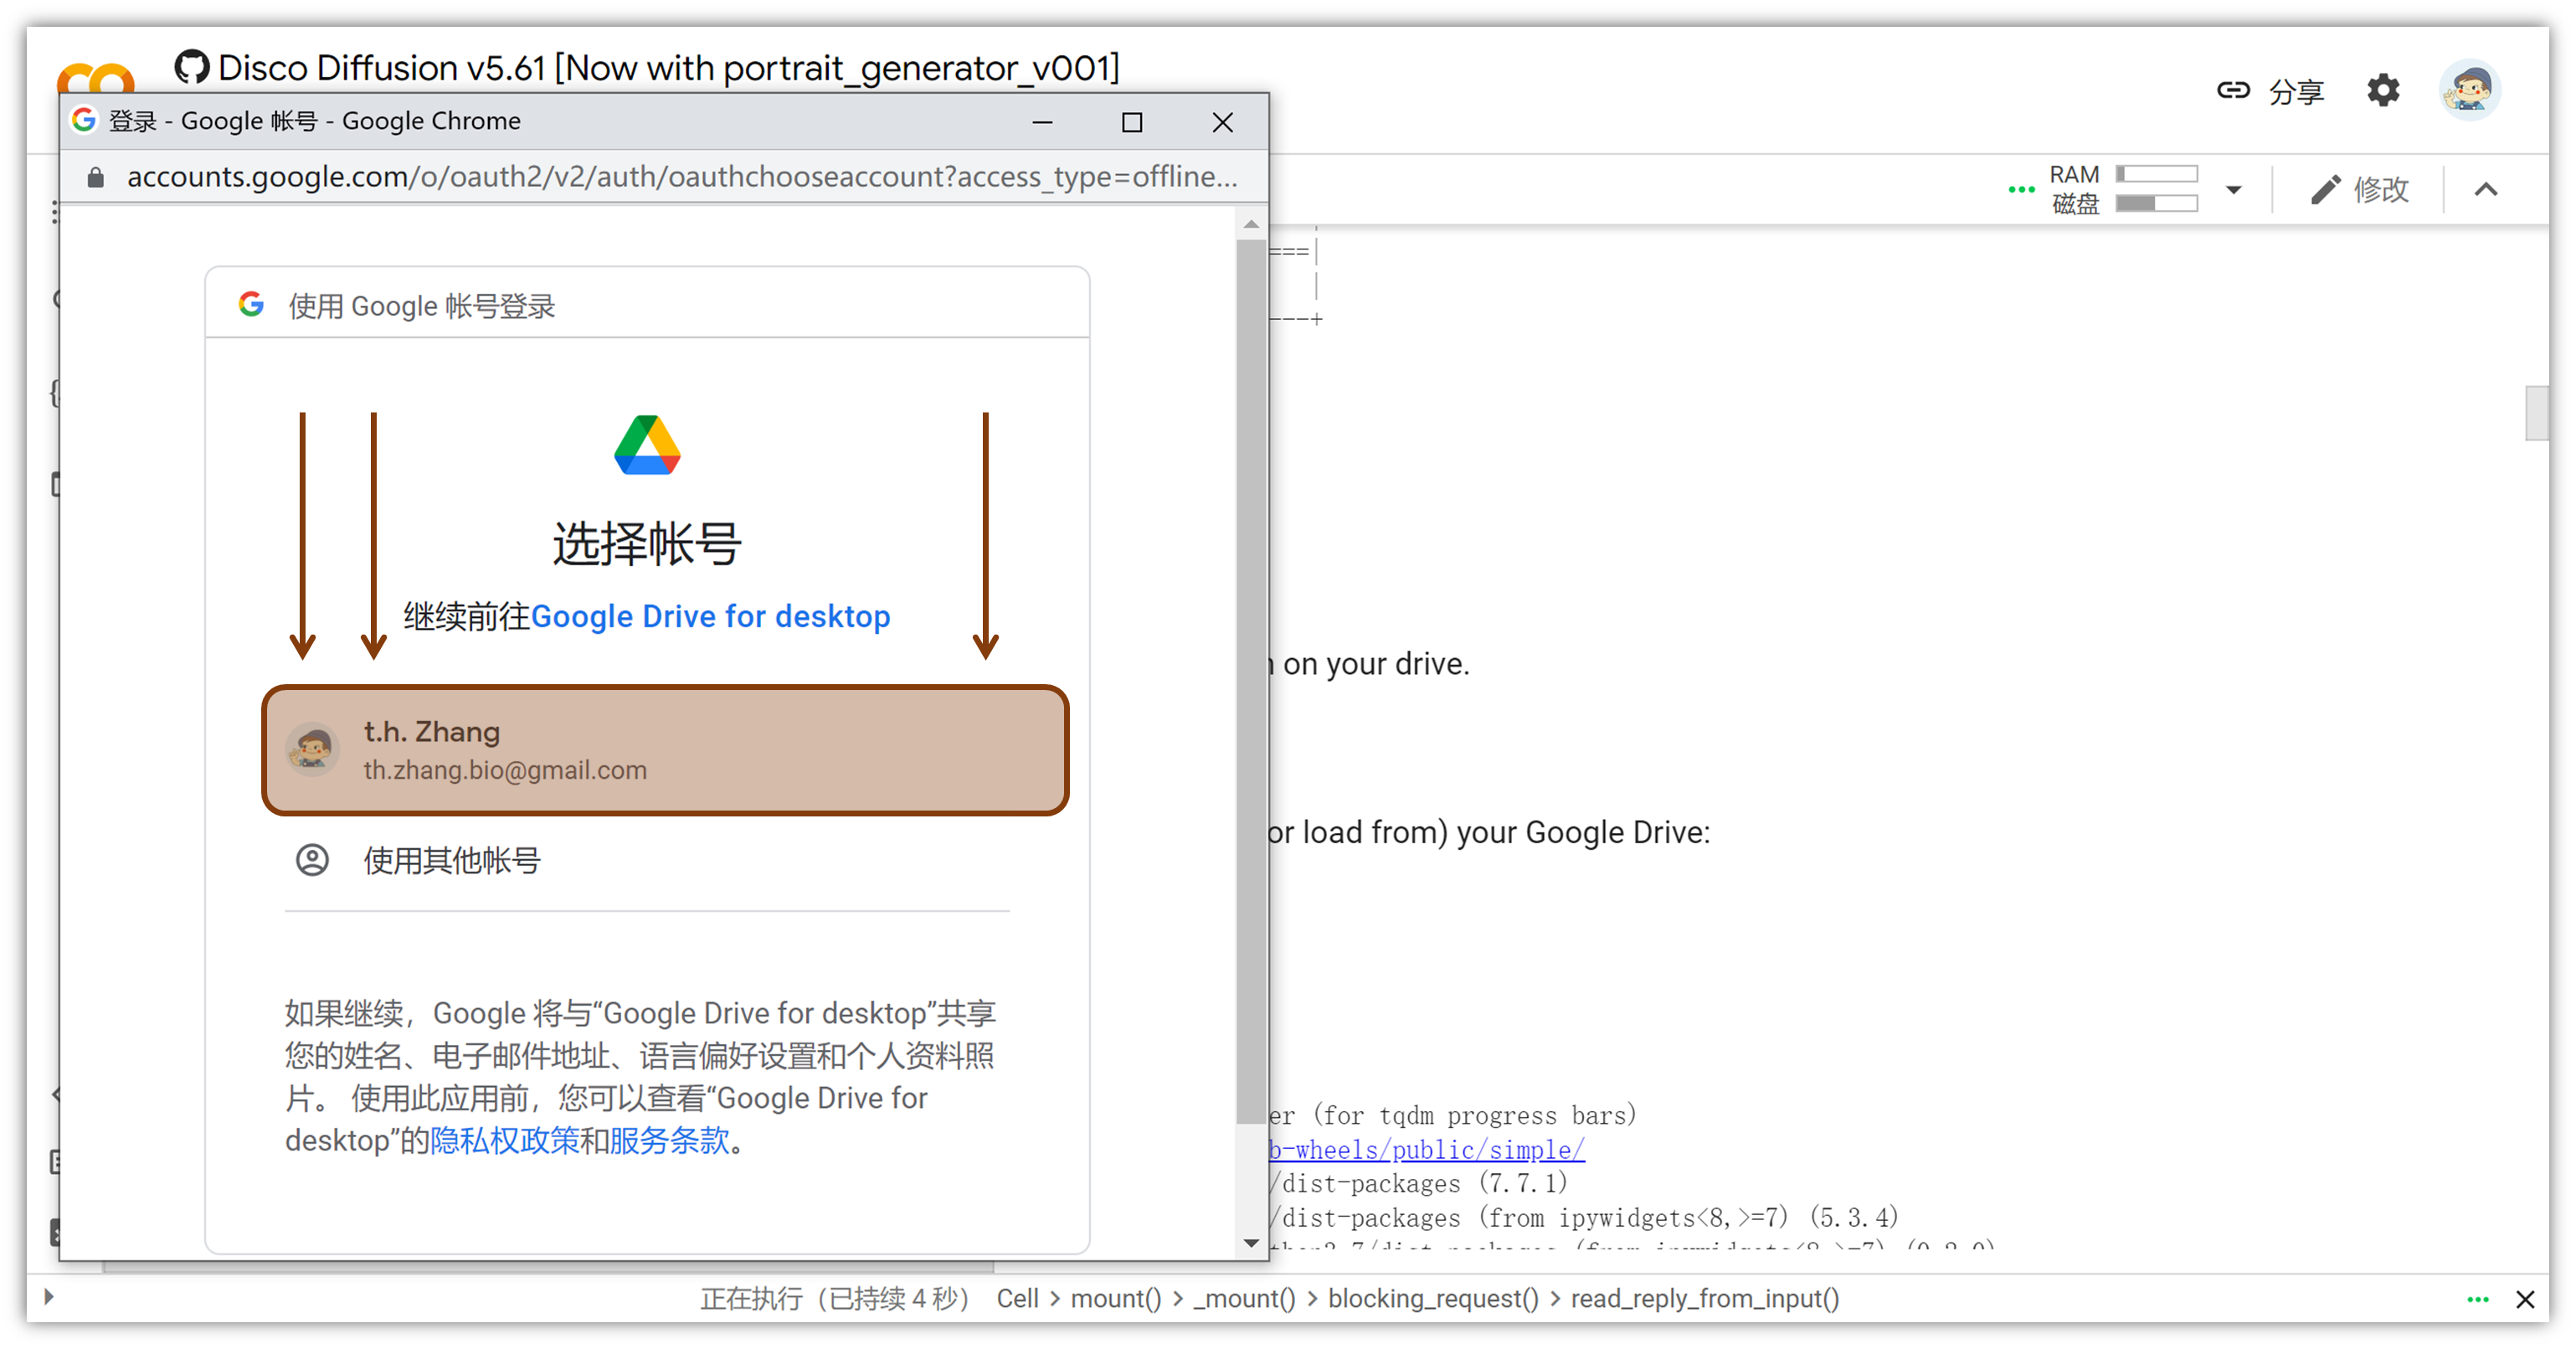
Task: Click _mount() in the execution breadcrumb
Action: tap(1244, 1298)
